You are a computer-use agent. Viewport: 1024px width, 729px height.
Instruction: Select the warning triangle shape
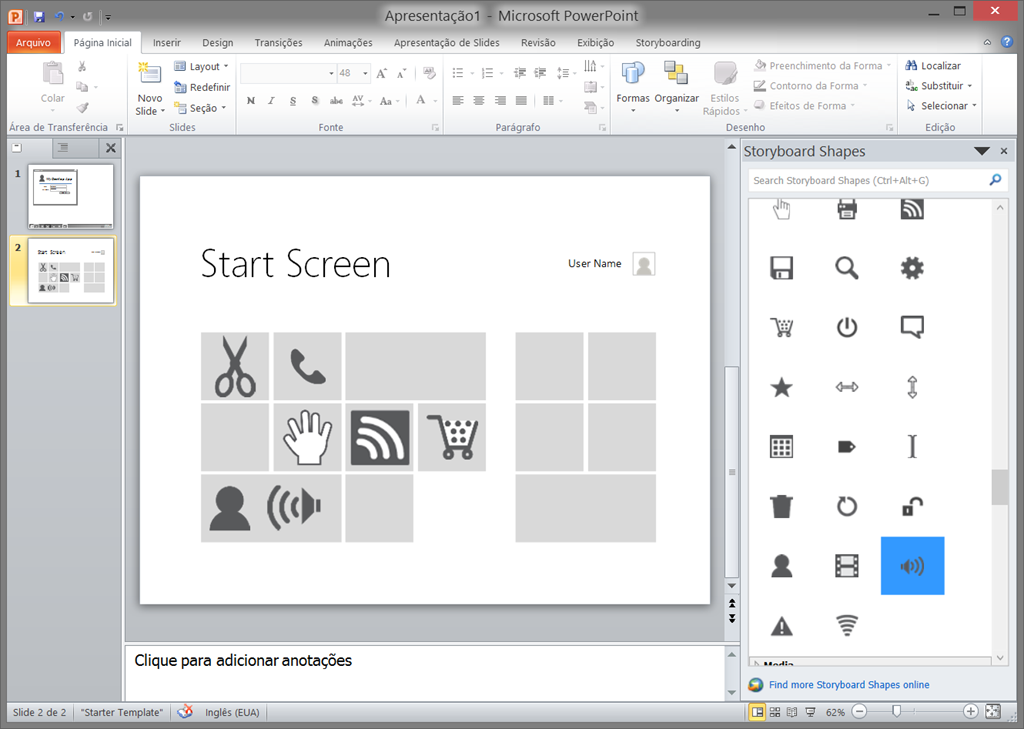(782, 626)
